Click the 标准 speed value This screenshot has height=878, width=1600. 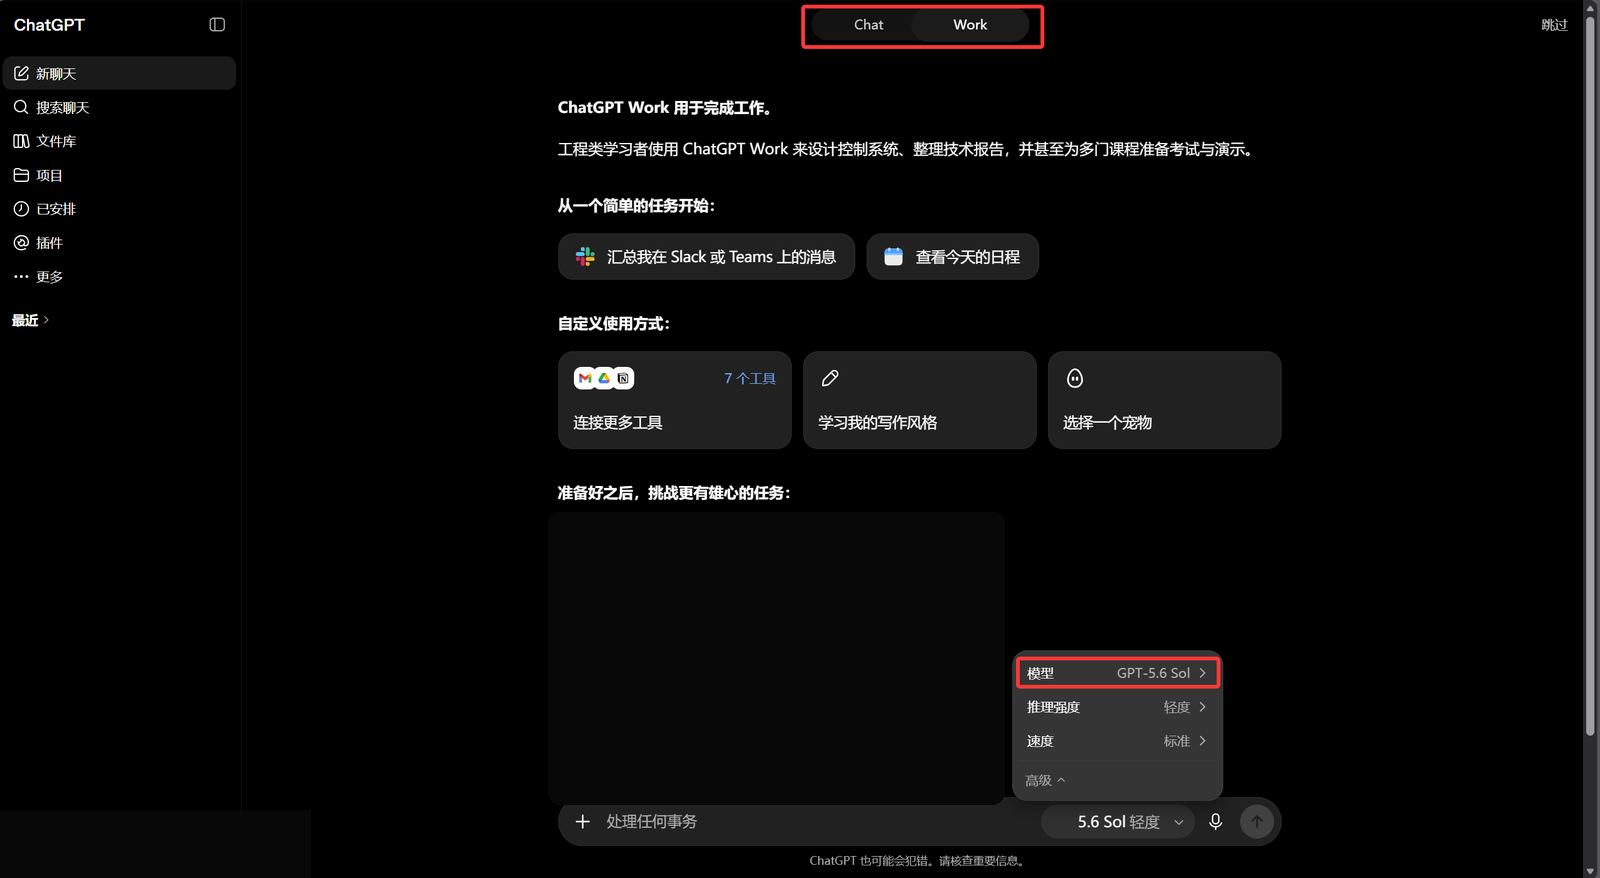point(1177,741)
